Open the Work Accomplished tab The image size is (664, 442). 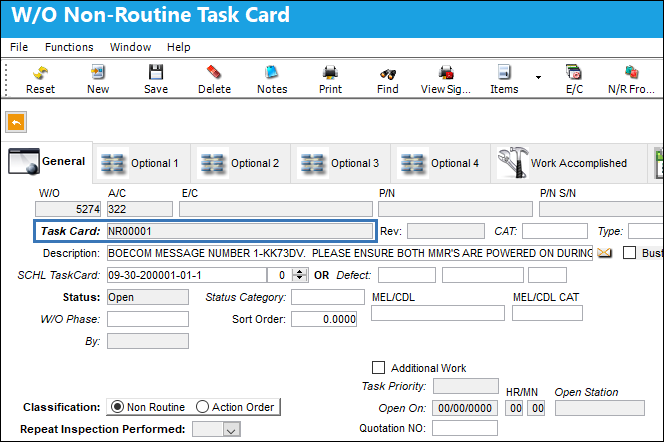(x=568, y=163)
